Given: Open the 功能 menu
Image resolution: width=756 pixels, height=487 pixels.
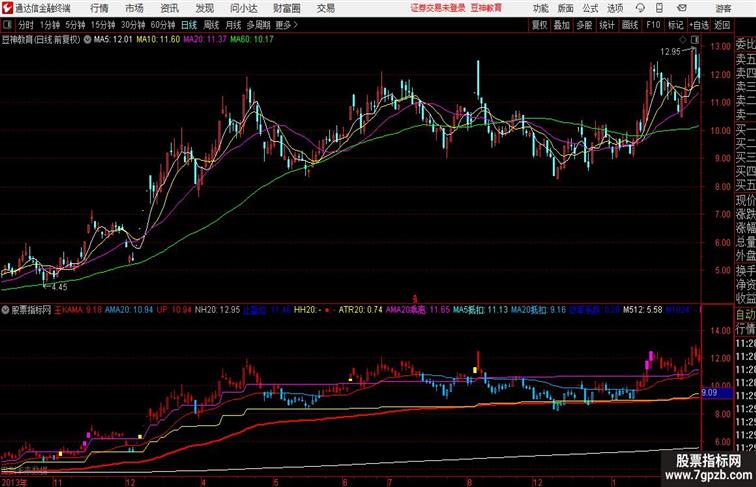Looking at the screenshot, I should pyautogui.click(x=541, y=8).
